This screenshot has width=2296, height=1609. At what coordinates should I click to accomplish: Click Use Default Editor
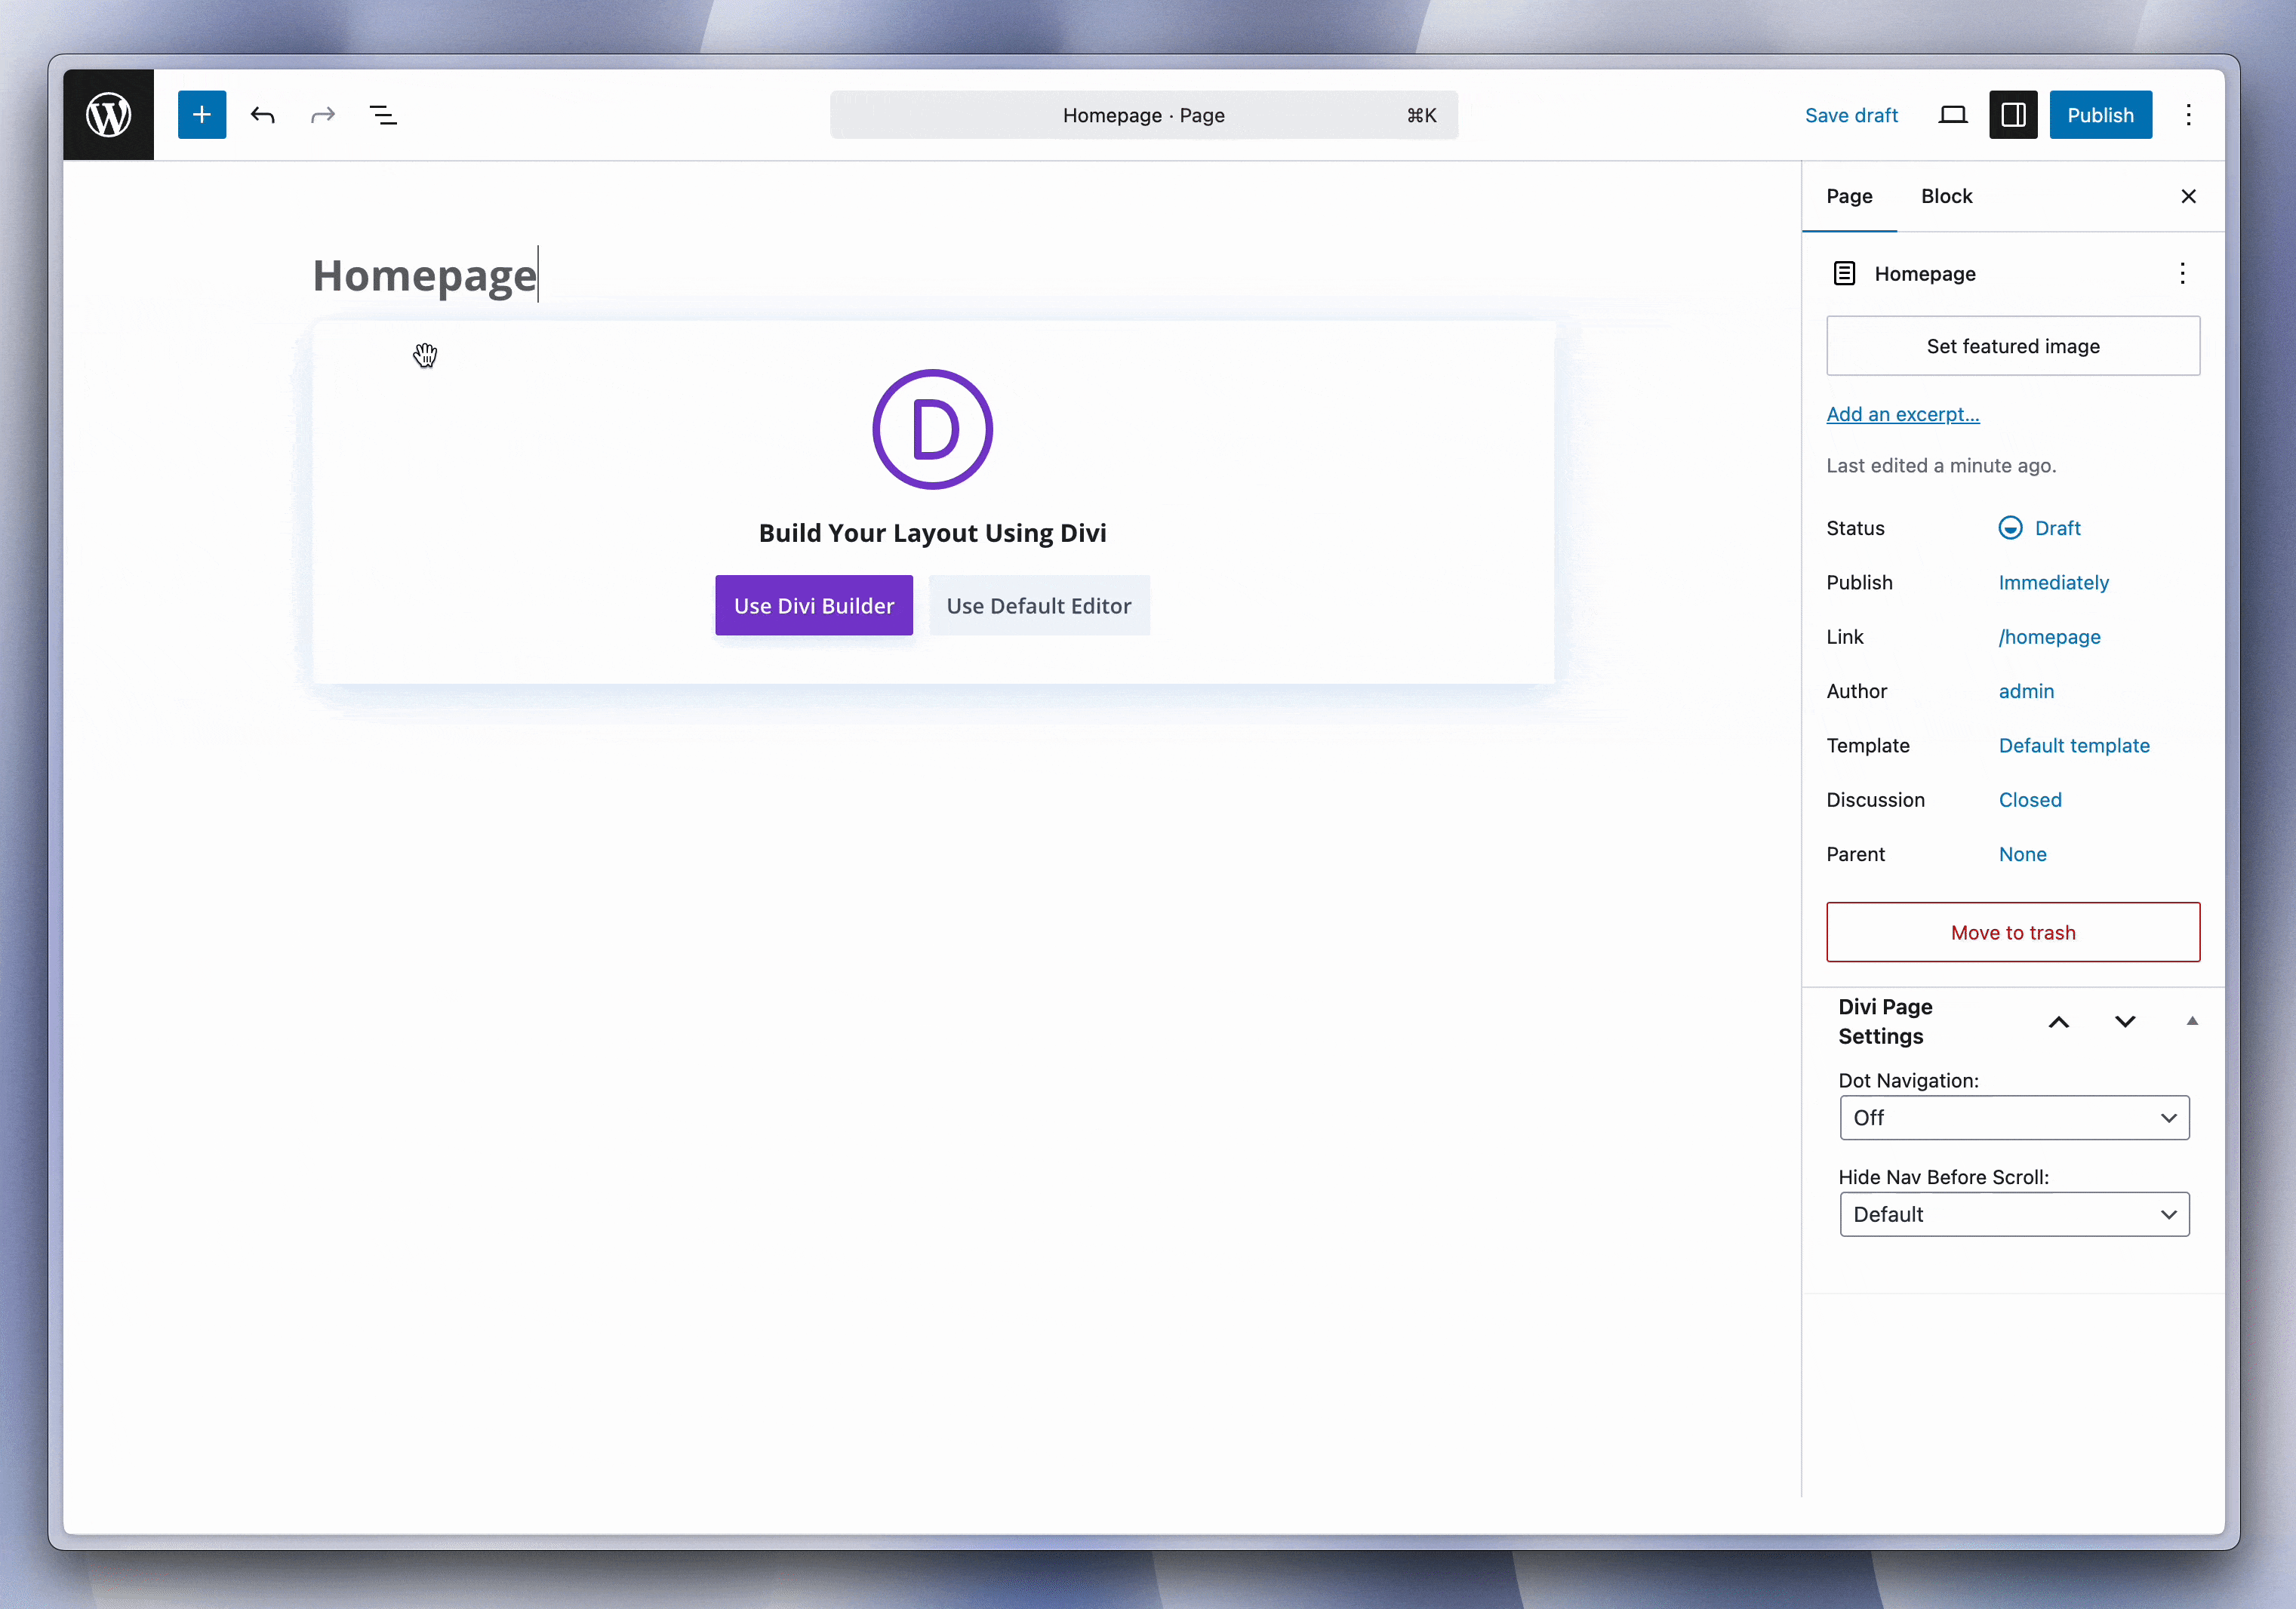(1039, 605)
